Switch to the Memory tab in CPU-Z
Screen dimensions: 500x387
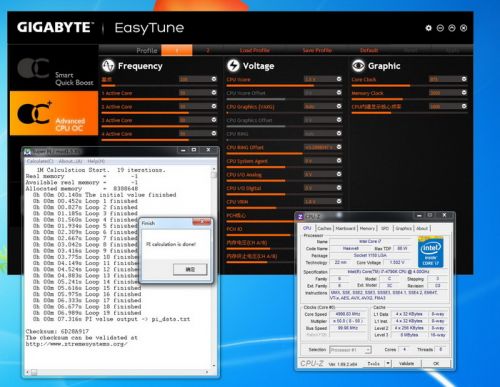367,228
